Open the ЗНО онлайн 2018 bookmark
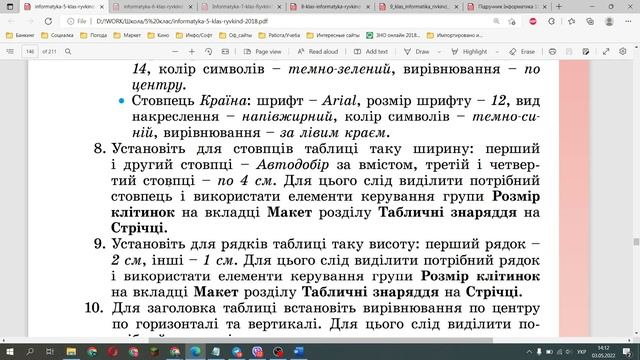 393,36
